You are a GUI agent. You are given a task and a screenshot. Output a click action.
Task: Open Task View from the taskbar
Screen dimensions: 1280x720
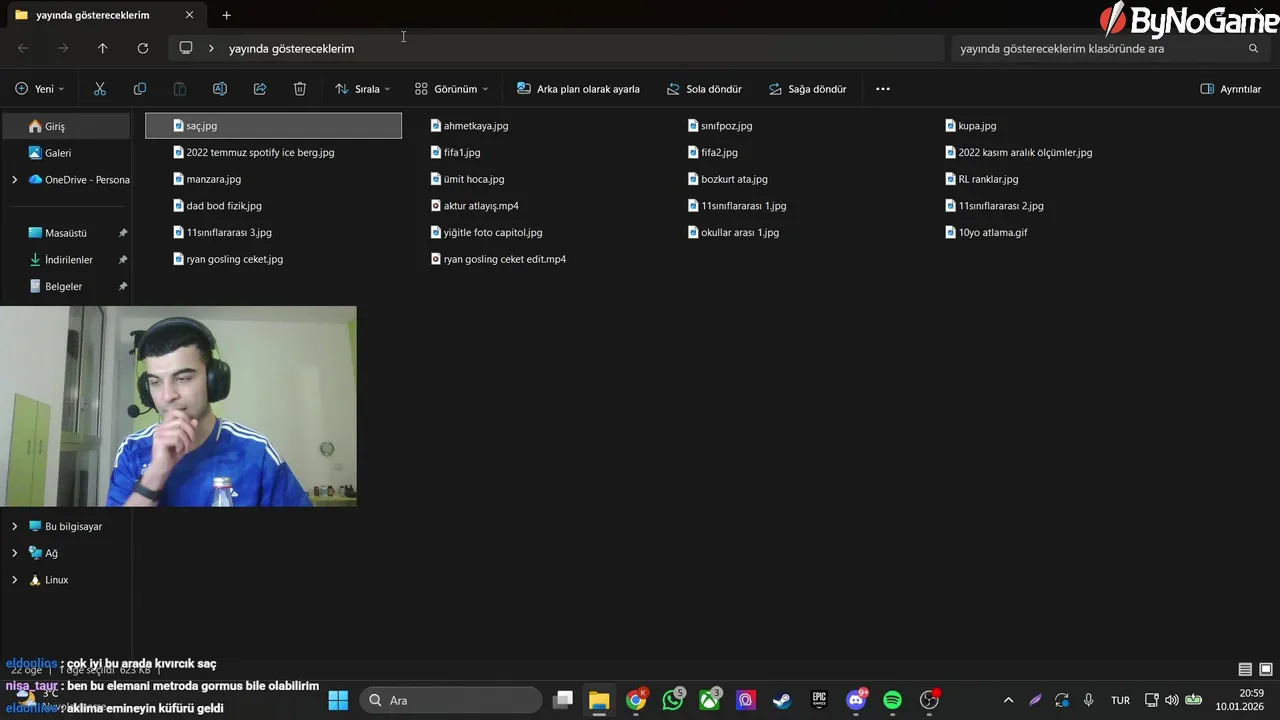click(x=564, y=700)
